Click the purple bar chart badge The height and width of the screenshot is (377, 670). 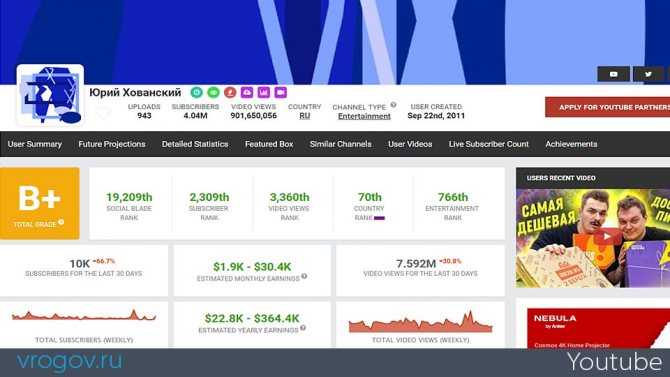point(264,92)
